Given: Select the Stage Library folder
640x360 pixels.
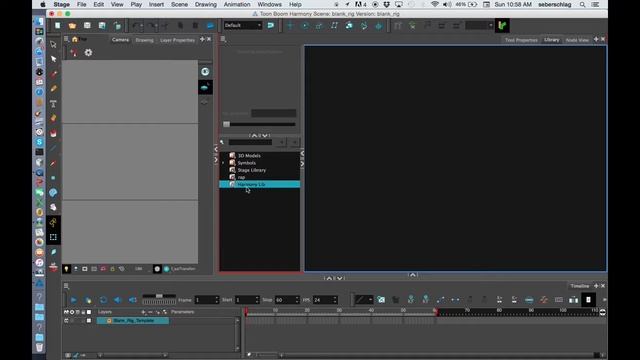Looking at the screenshot, I should [x=251, y=170].
